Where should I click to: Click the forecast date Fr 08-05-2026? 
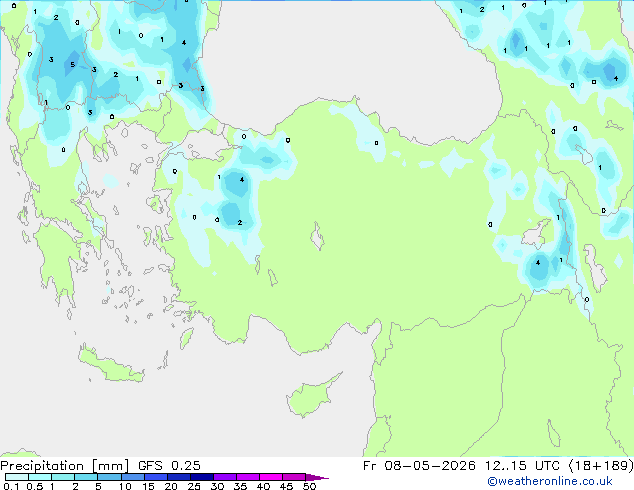(x=419, y=466)
